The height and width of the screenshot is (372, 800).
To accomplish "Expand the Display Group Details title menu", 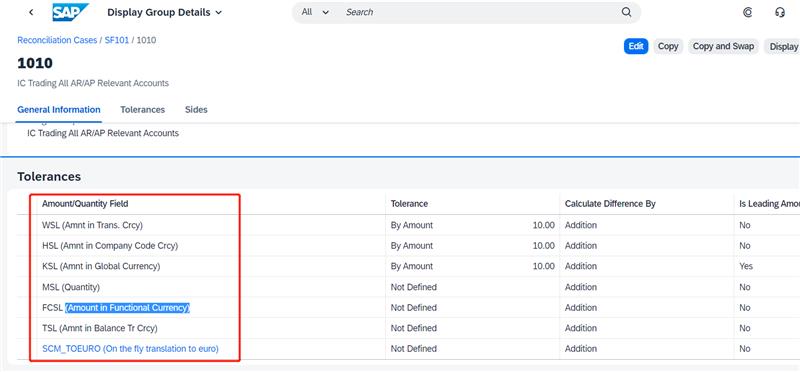I will pos(165,12).
